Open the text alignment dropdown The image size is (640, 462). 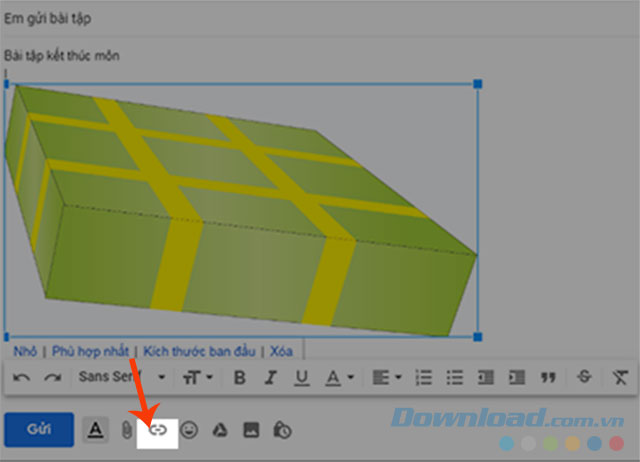click(x=387, y=378)
